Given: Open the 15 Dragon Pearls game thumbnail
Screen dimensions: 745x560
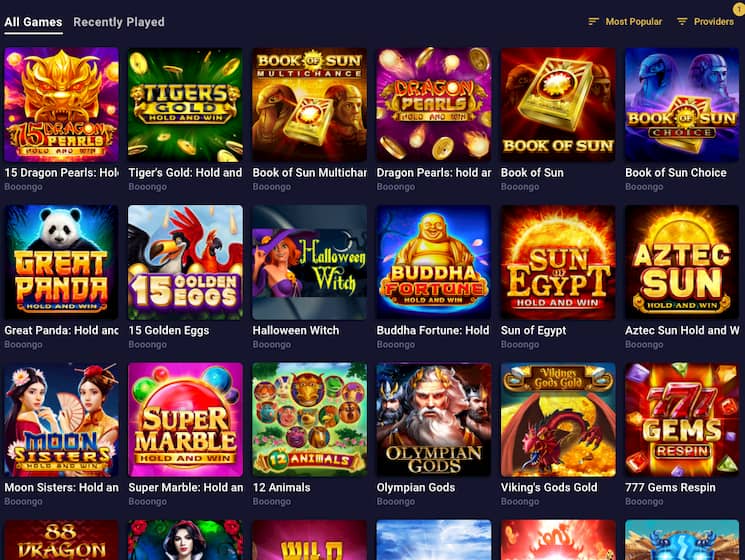Looking at the screenshot, I should point(61,104).
